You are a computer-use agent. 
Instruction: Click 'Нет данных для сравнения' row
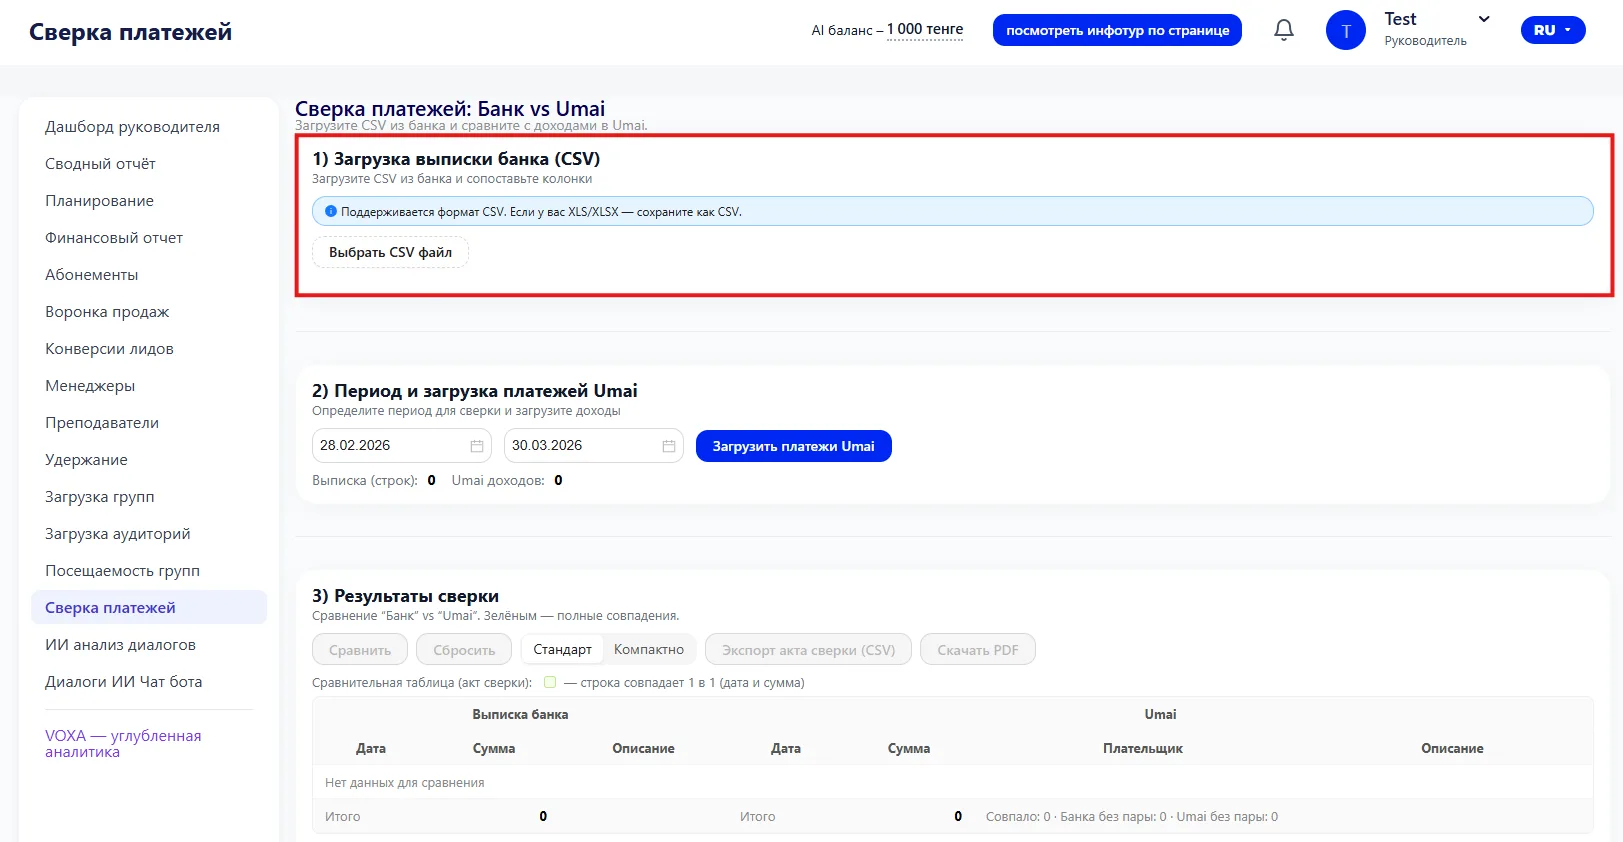[x=952, y=782]
